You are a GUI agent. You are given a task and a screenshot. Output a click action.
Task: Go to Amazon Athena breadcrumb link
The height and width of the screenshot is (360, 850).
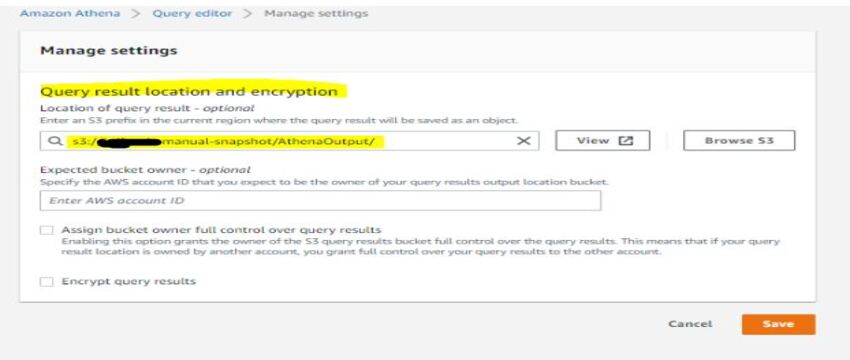pyautogui.click(x=70, y=13)
